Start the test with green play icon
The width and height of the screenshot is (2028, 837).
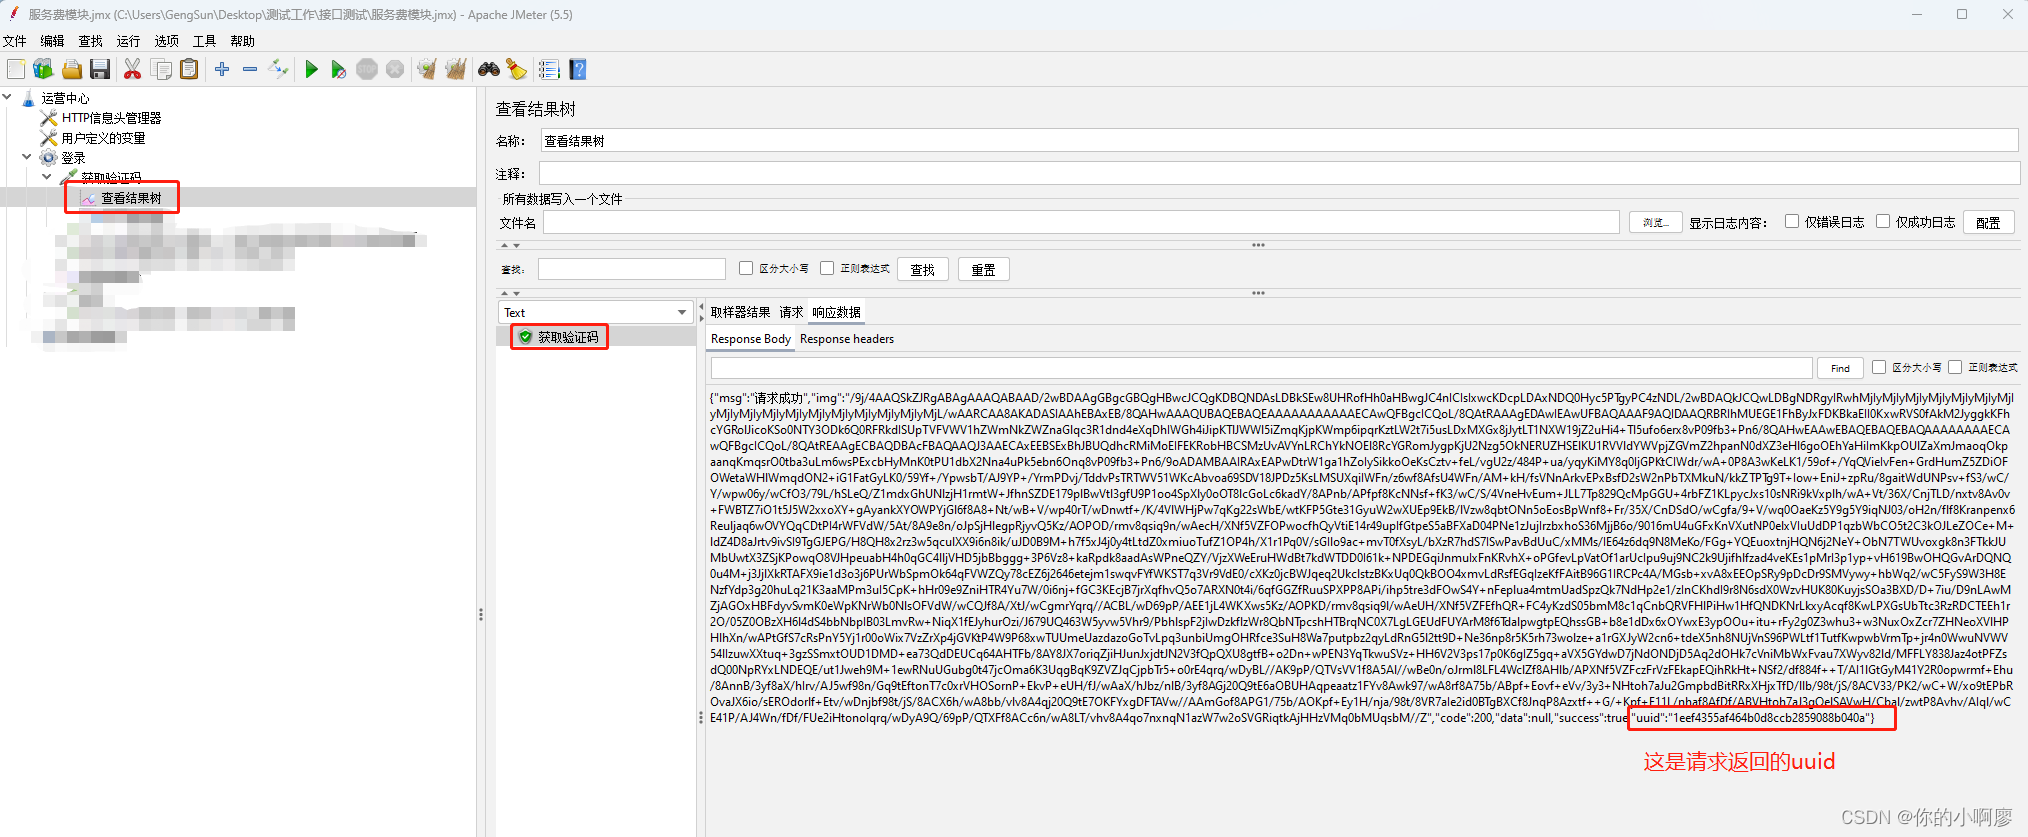311,69
